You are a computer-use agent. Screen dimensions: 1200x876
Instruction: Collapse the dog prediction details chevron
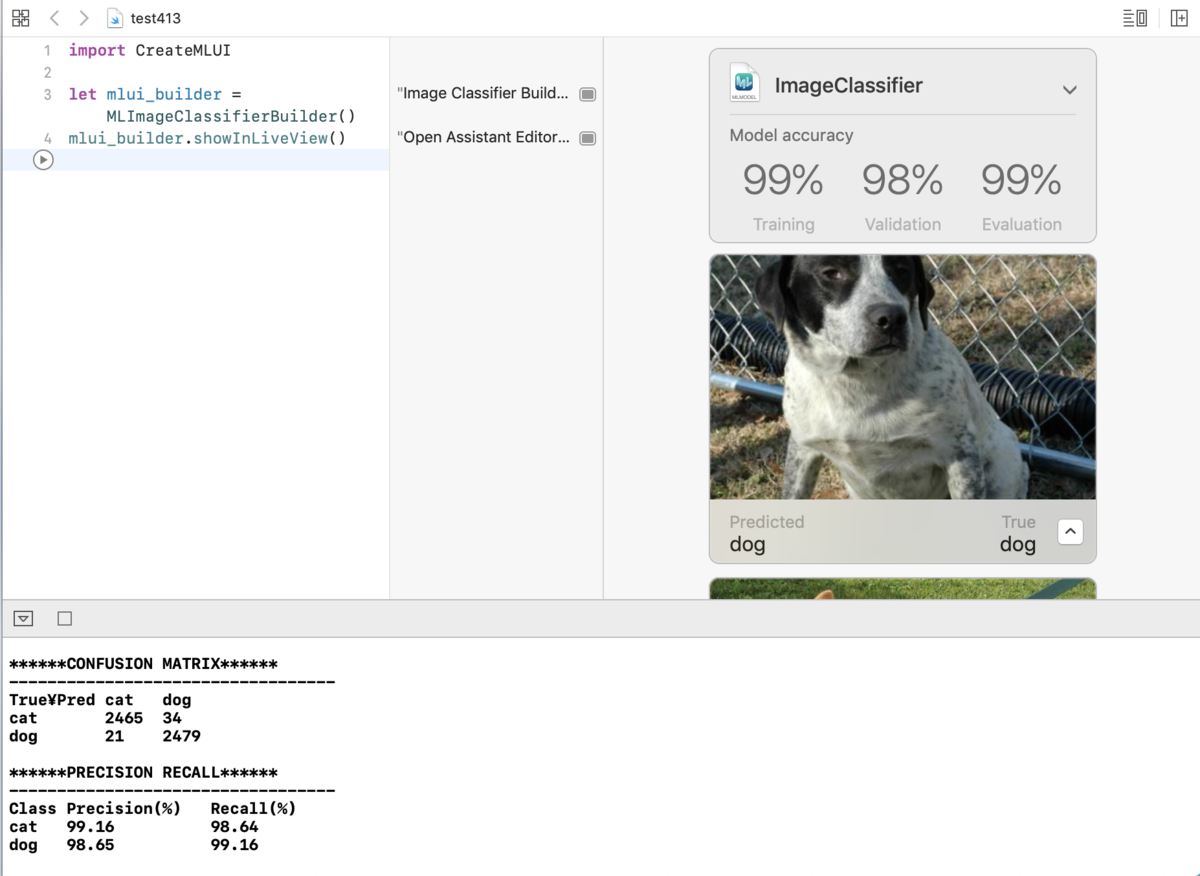[1070, 532]
